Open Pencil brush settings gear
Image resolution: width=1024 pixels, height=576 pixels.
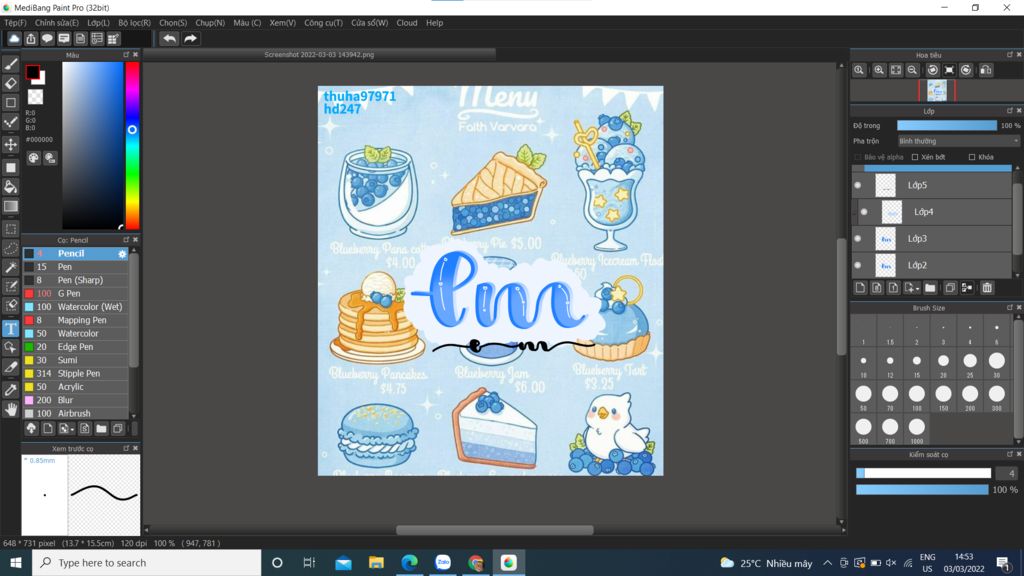click(122, 253)
